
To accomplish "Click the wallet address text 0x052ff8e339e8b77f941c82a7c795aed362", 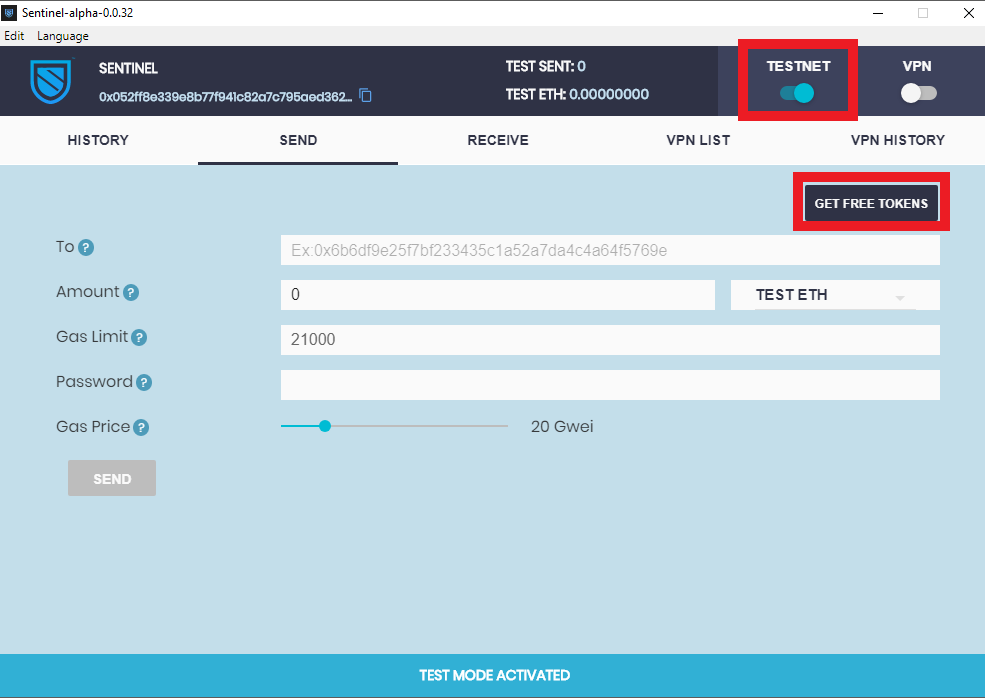I will pyautogui.click(x=226, y=97).
